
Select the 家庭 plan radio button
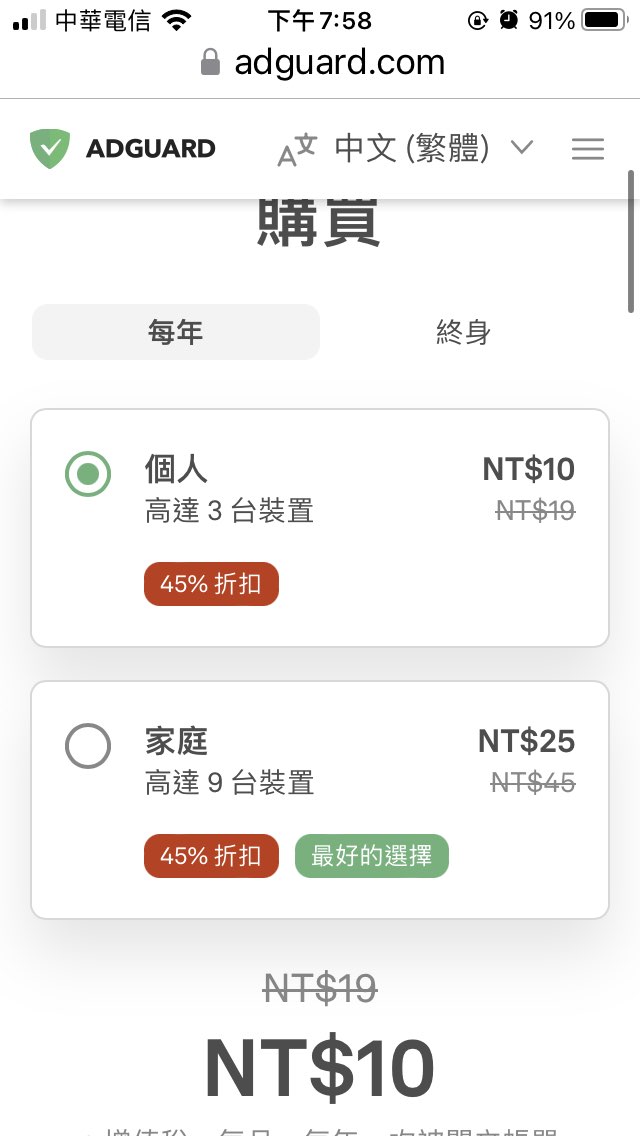pos(88,746)
